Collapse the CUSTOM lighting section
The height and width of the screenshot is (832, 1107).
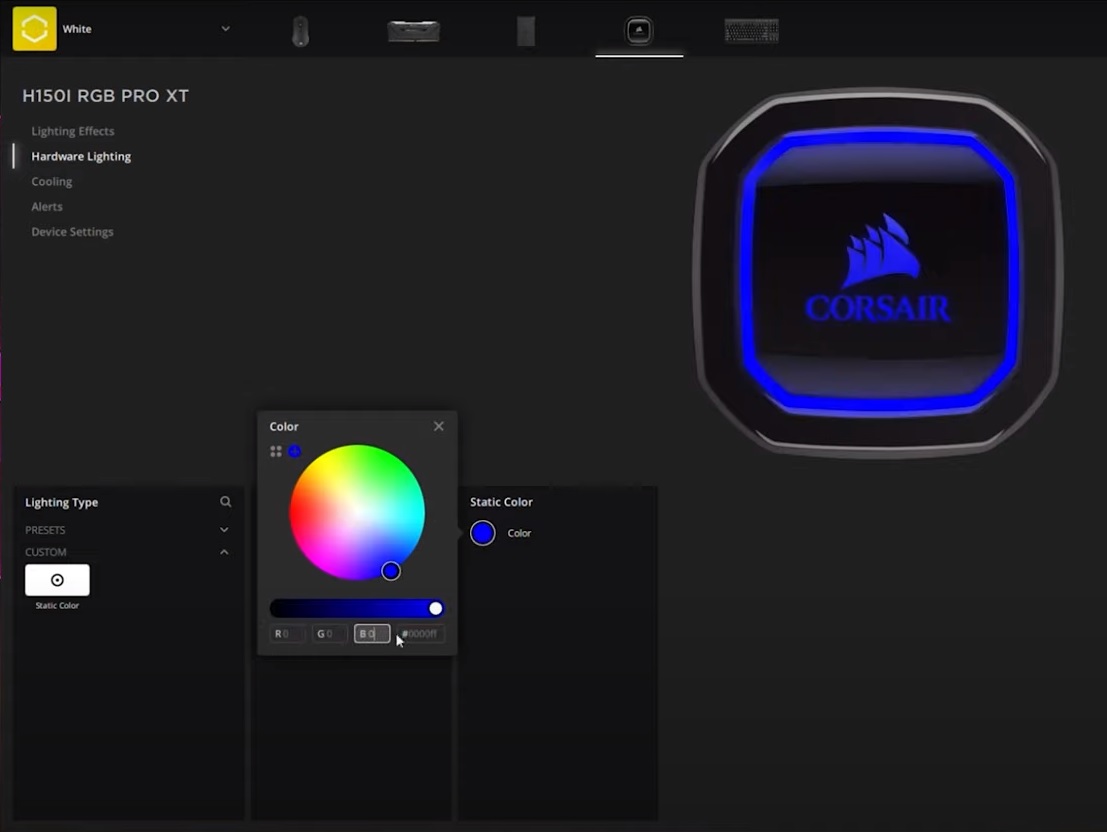(224, 551)
